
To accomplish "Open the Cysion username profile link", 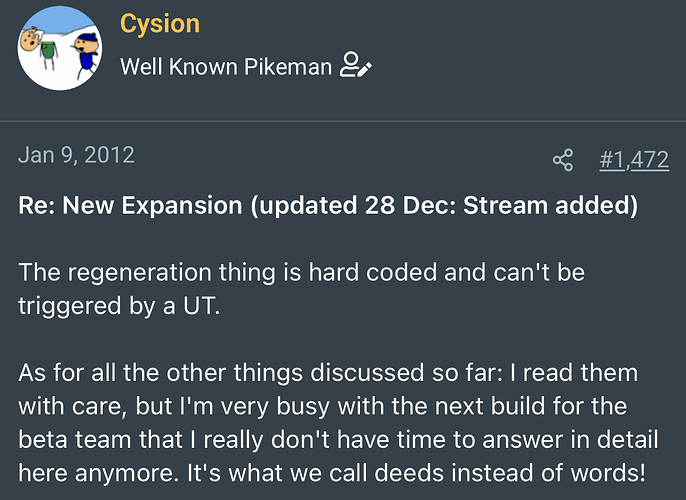I will click(x=160, y=23).
